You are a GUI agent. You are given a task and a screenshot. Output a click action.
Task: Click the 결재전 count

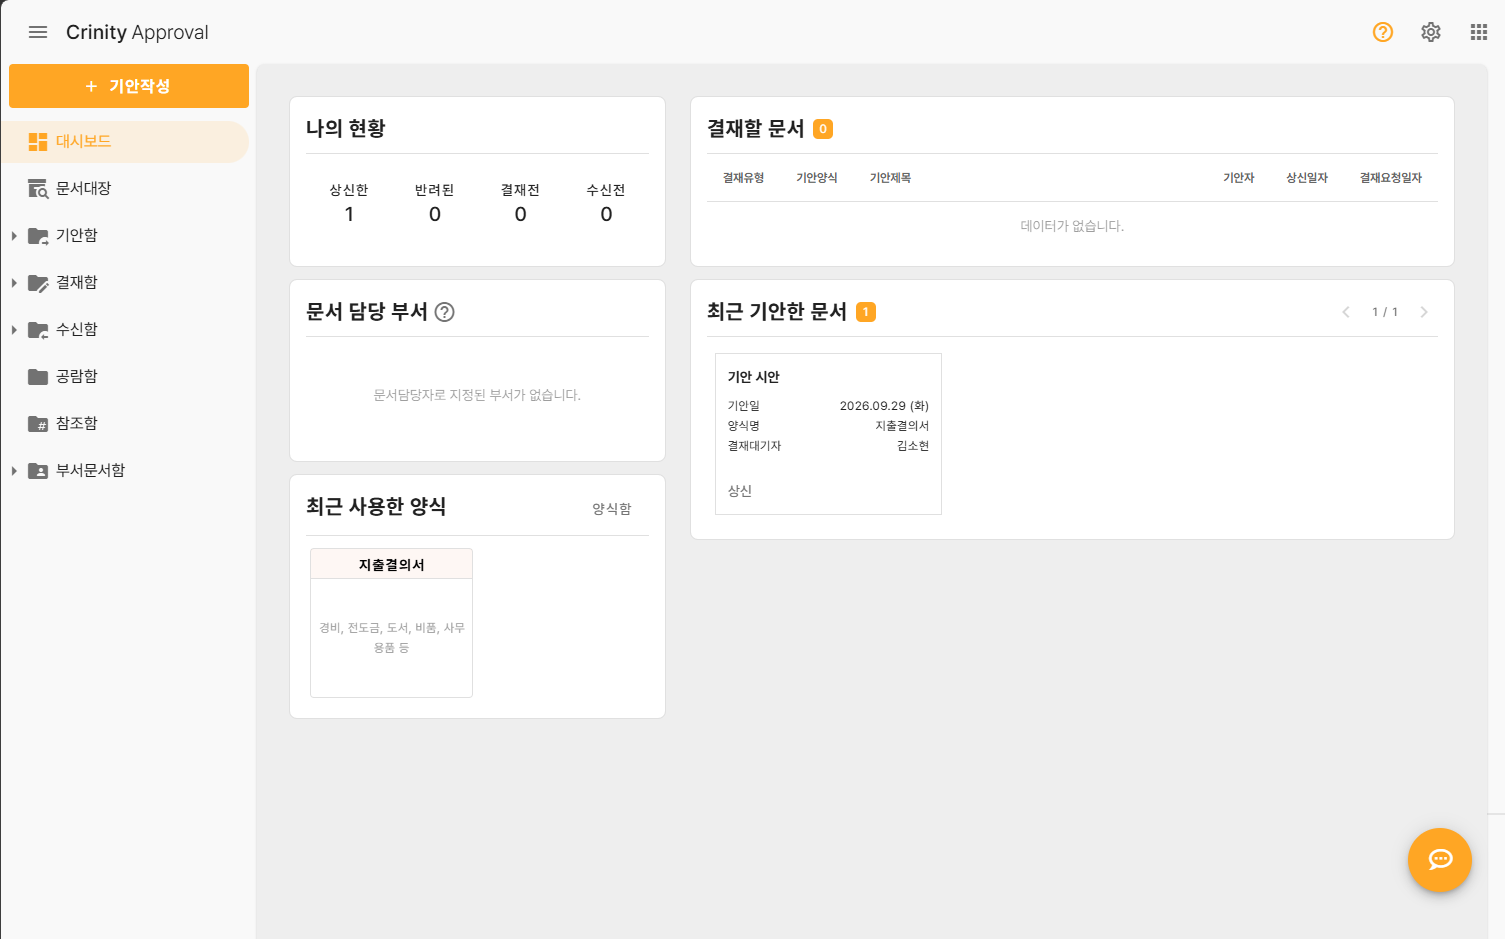(x=521, y=214)
